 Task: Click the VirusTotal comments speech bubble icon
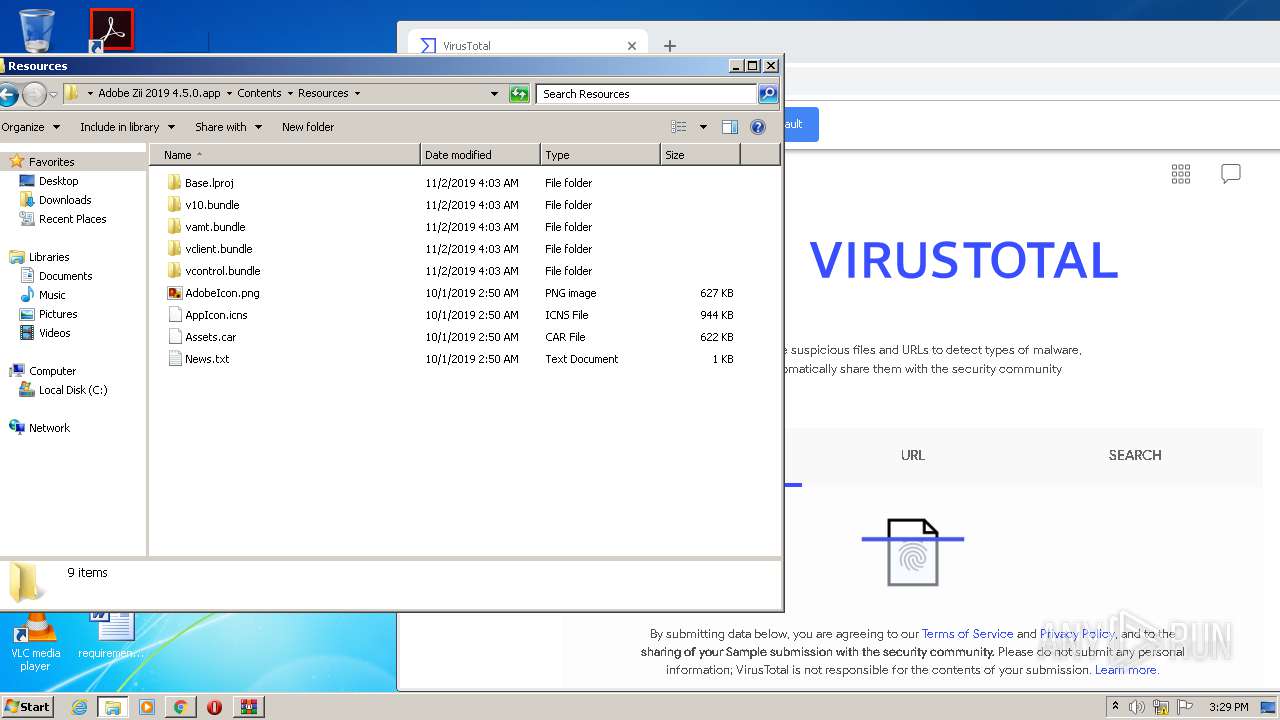click(1231, 174)
